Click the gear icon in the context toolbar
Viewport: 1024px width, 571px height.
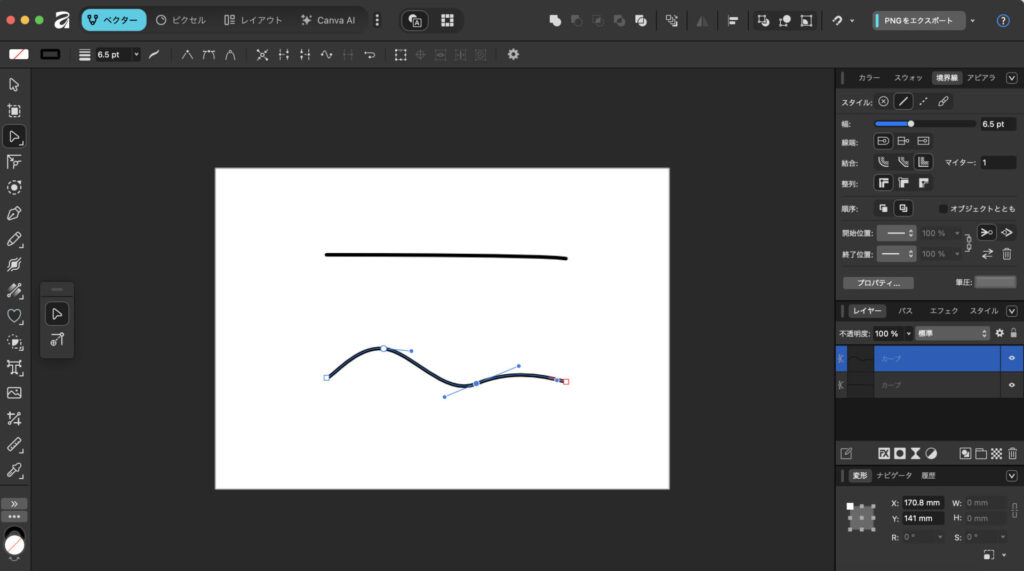tap(513, 54)
